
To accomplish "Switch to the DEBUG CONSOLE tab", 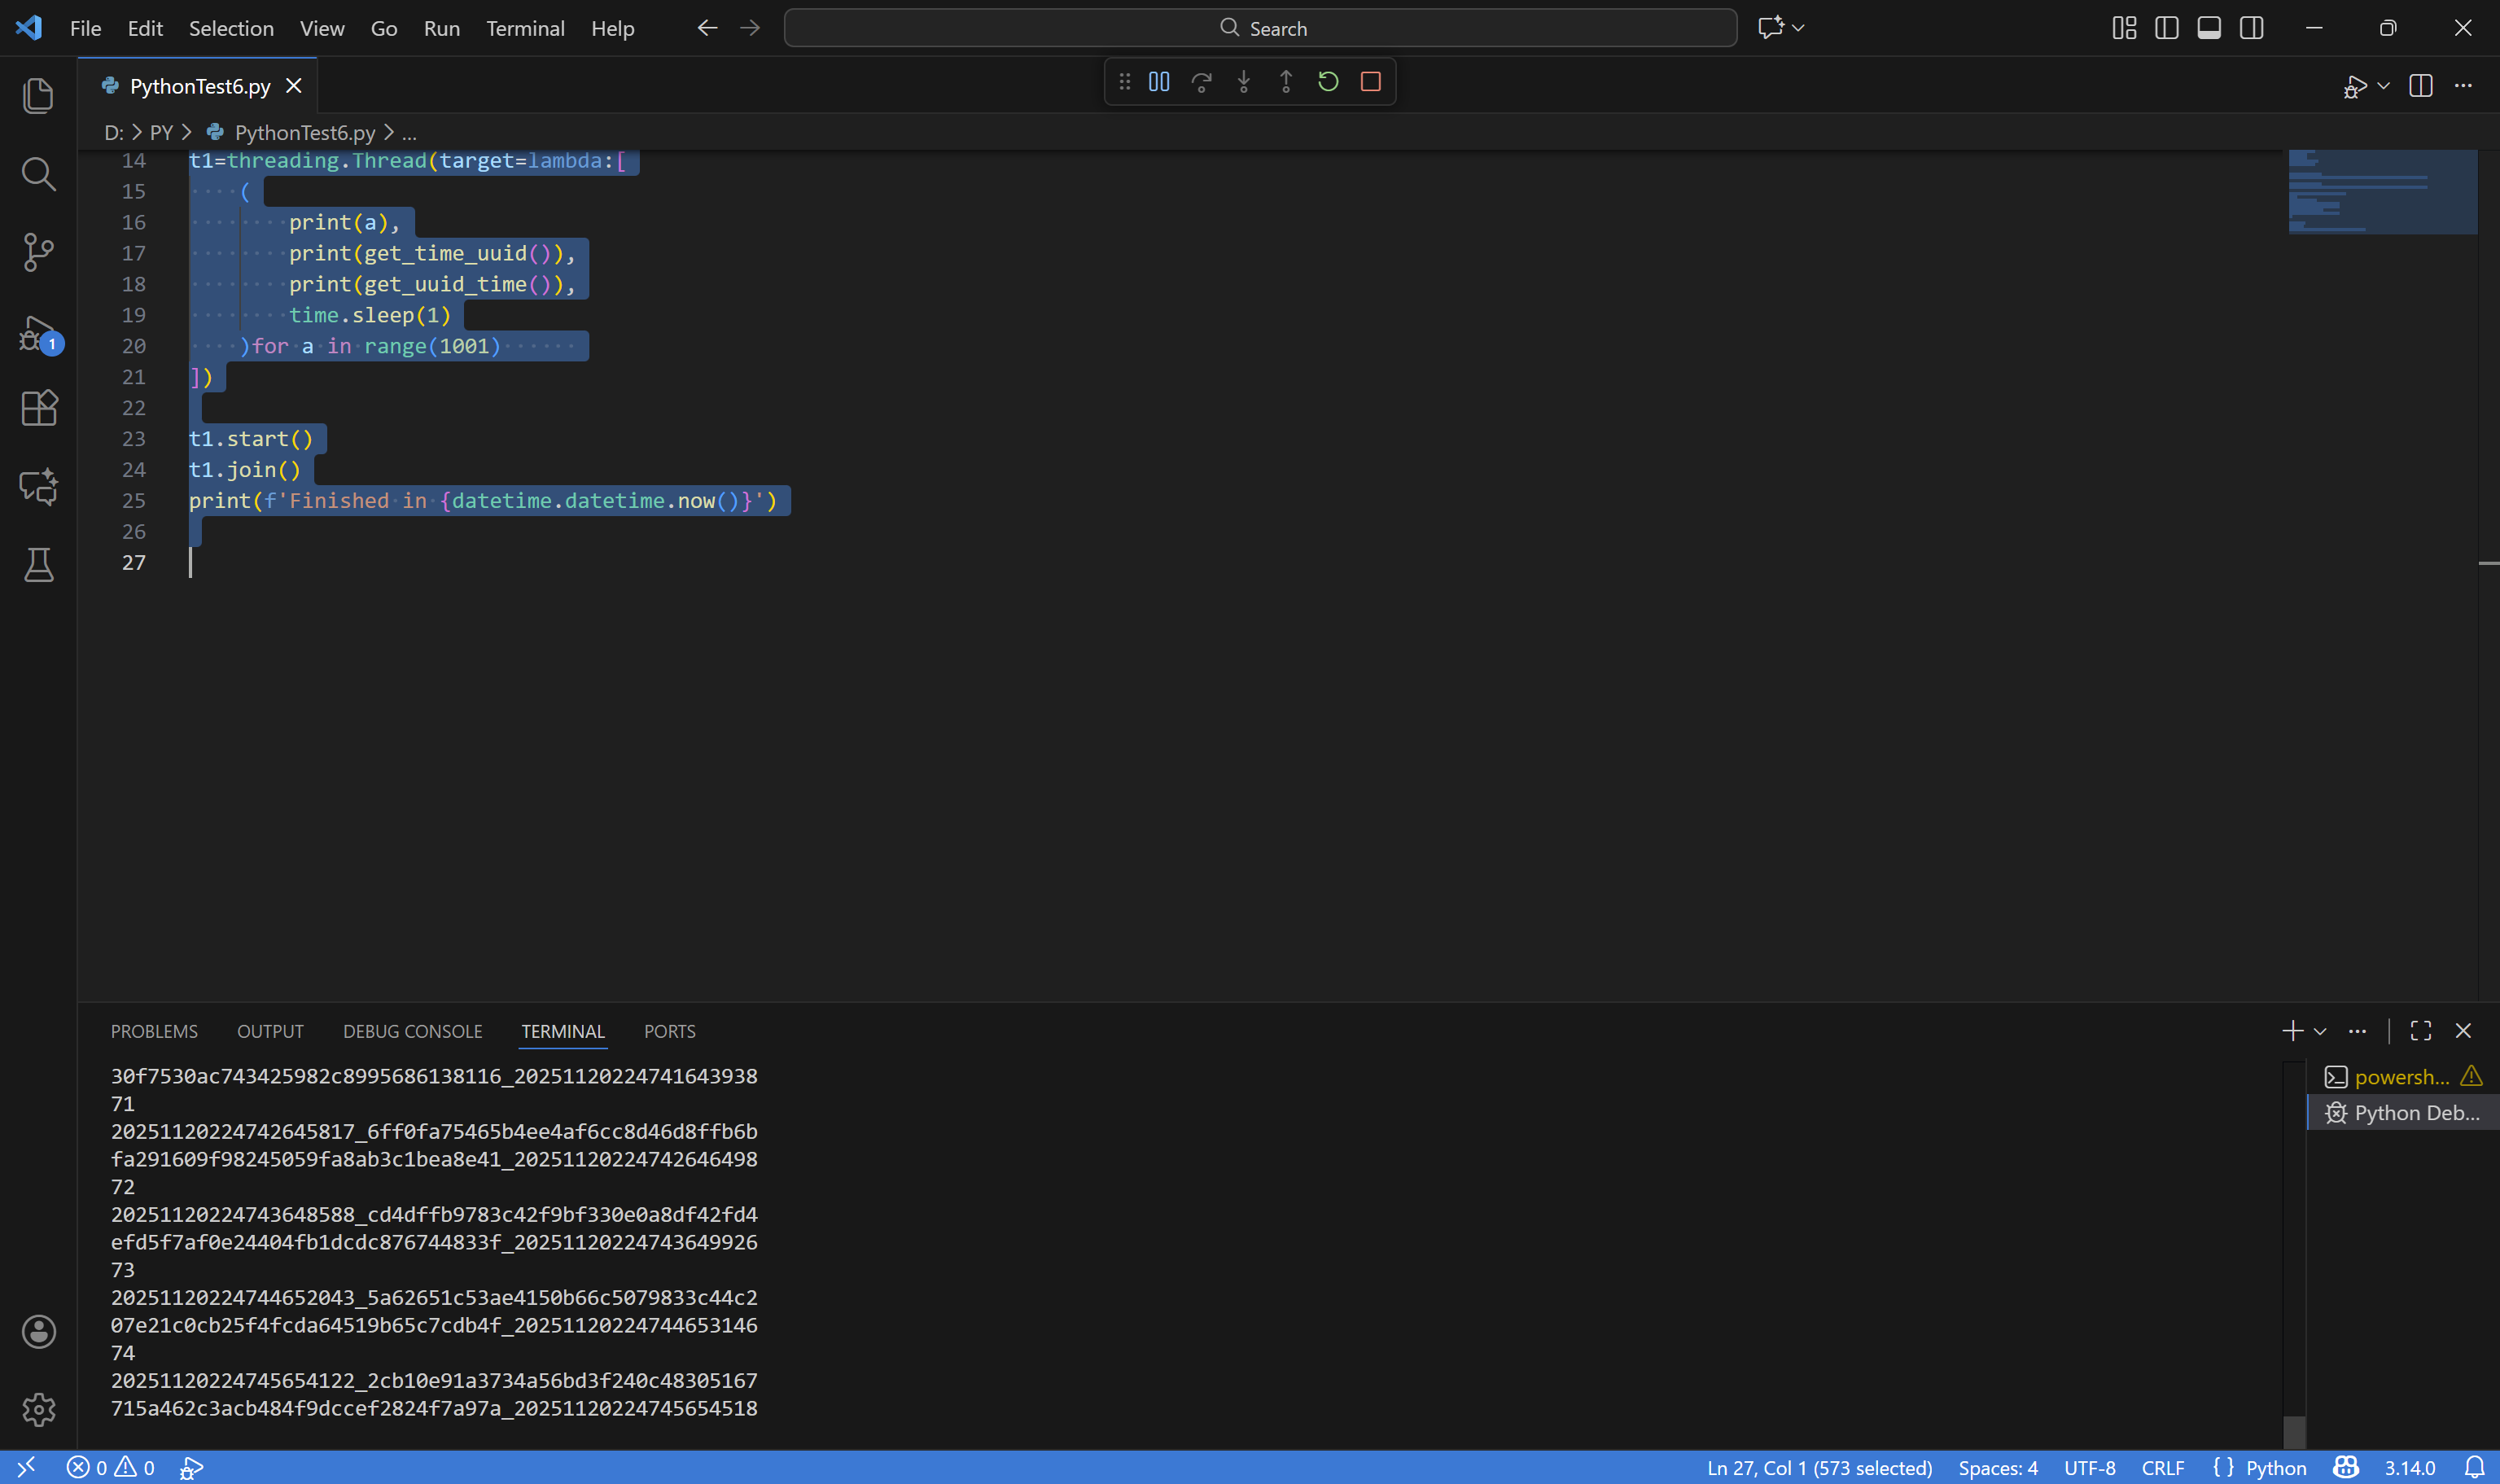I will 412,1031.
